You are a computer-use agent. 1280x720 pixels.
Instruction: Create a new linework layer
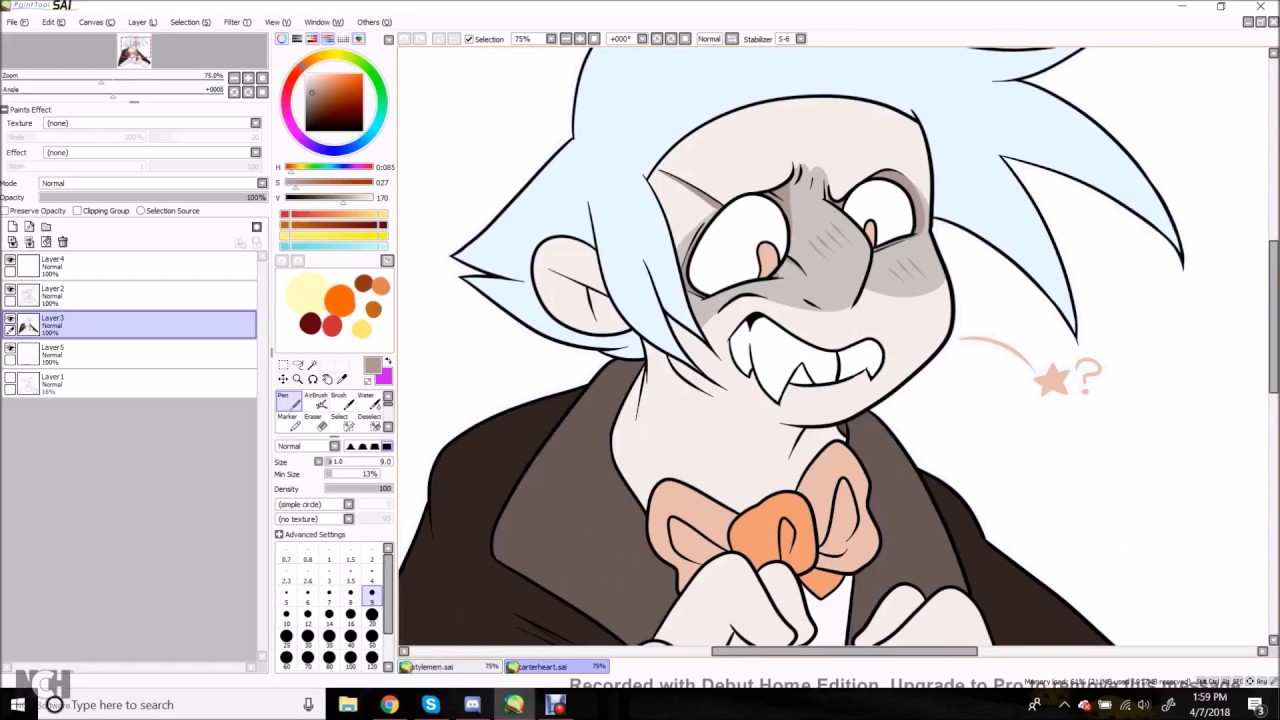tap(29, 228)
